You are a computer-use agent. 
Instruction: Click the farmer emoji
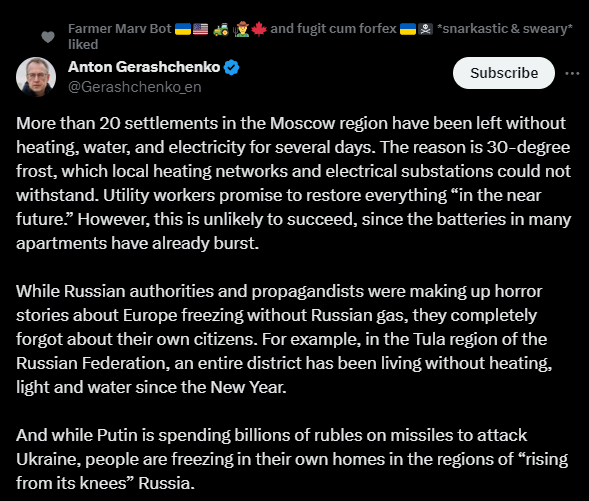click(242, 29)
